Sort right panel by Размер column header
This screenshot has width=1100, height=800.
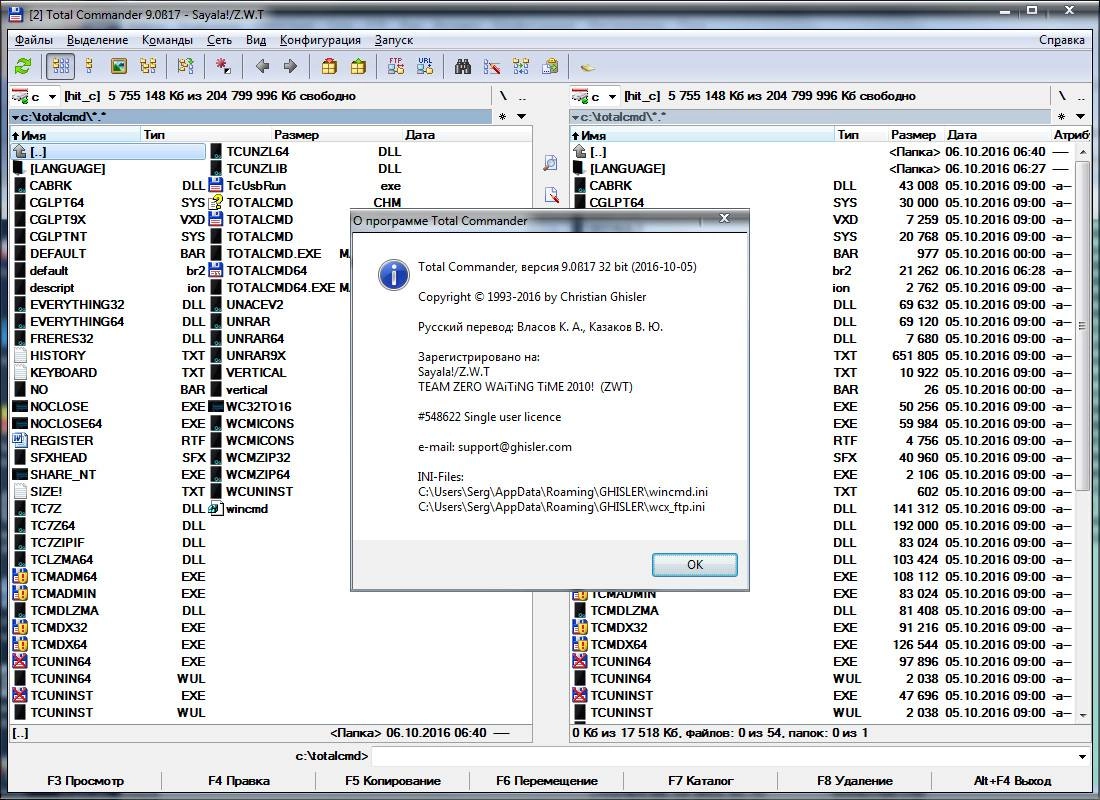(x=913, y=135)
